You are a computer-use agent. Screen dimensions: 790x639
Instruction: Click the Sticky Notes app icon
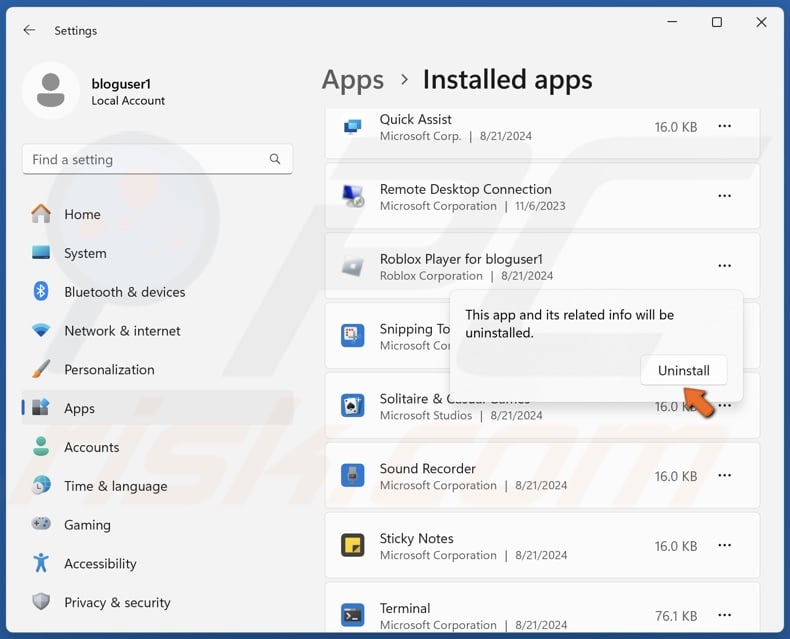pos(353,545)
